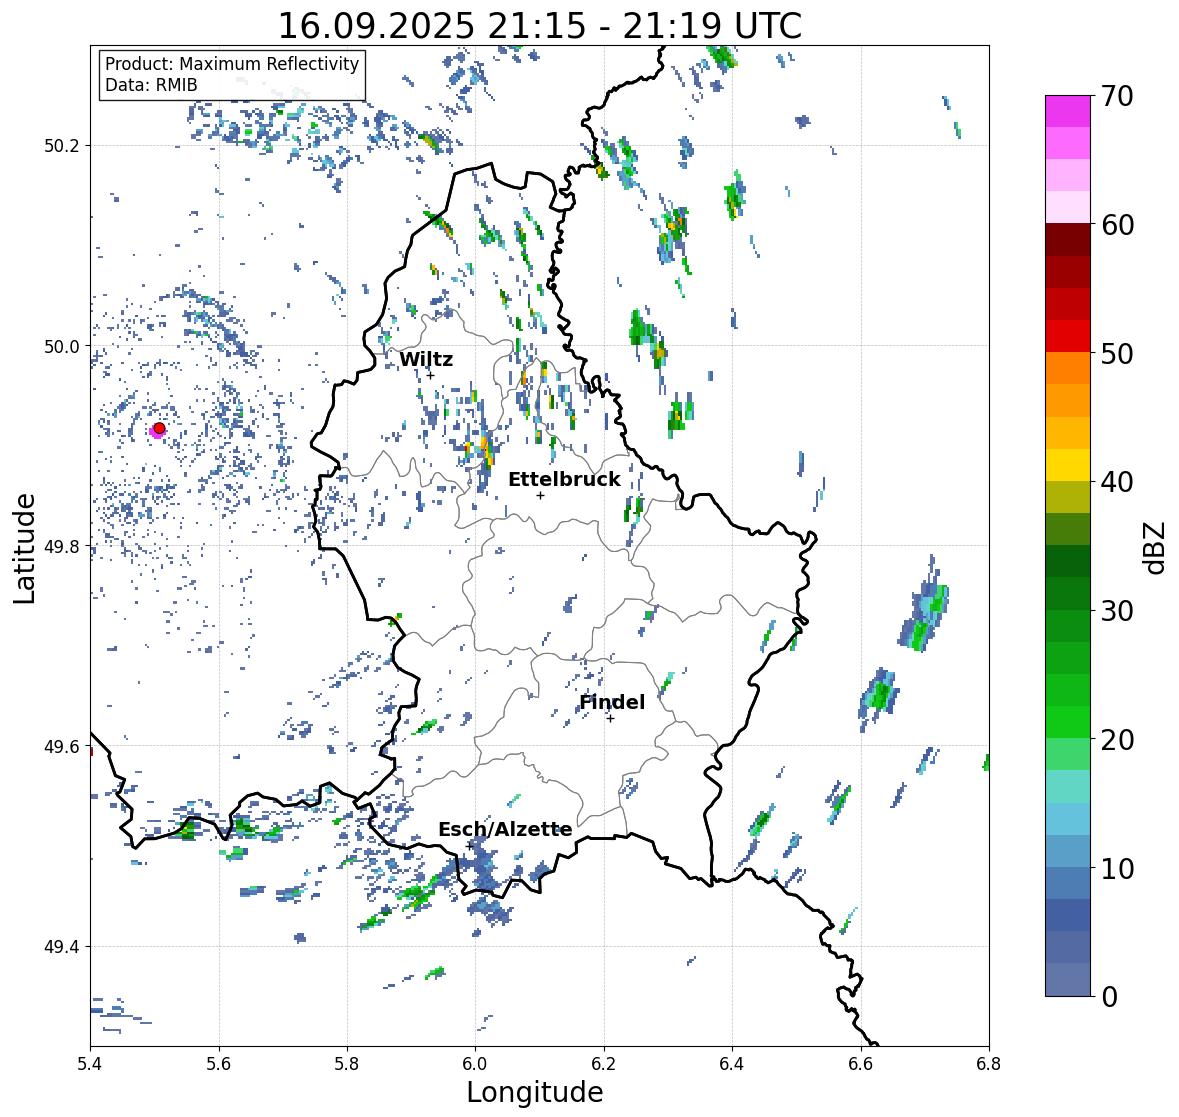Click the Longitude axis label
This screenshot has height=1117, width=1179.
(x=535, y=1092)
